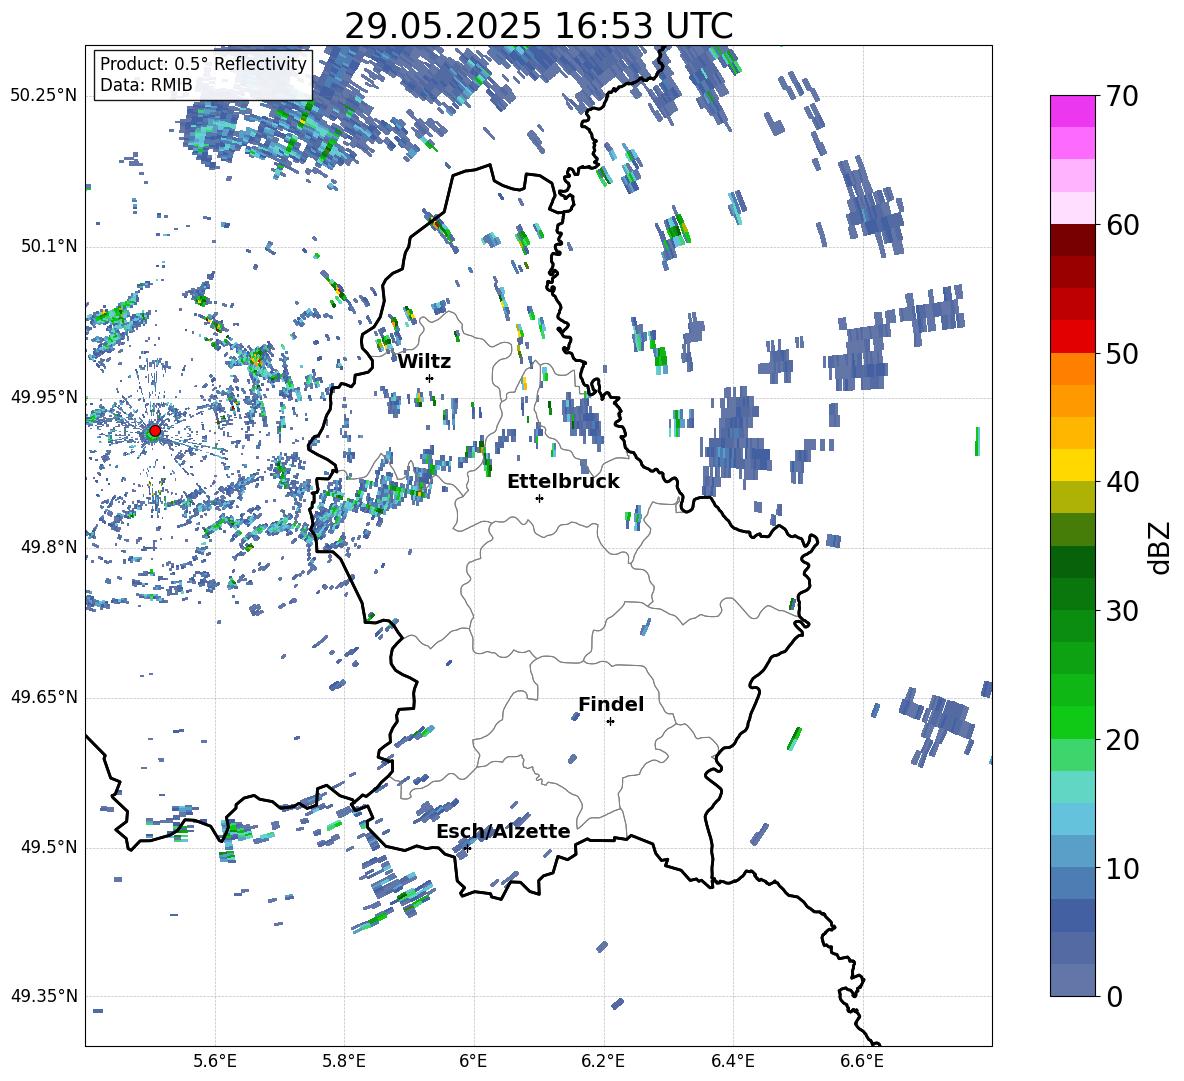Click the bright red colorbar swatch above 50
This screenshot has width=1184, height=1081.
(1072, 337)
